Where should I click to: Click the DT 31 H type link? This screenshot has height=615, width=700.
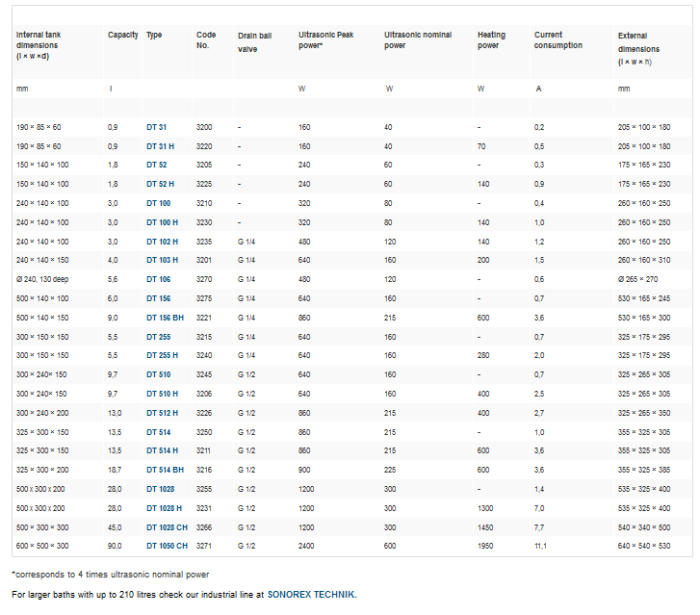click(159, 146)
